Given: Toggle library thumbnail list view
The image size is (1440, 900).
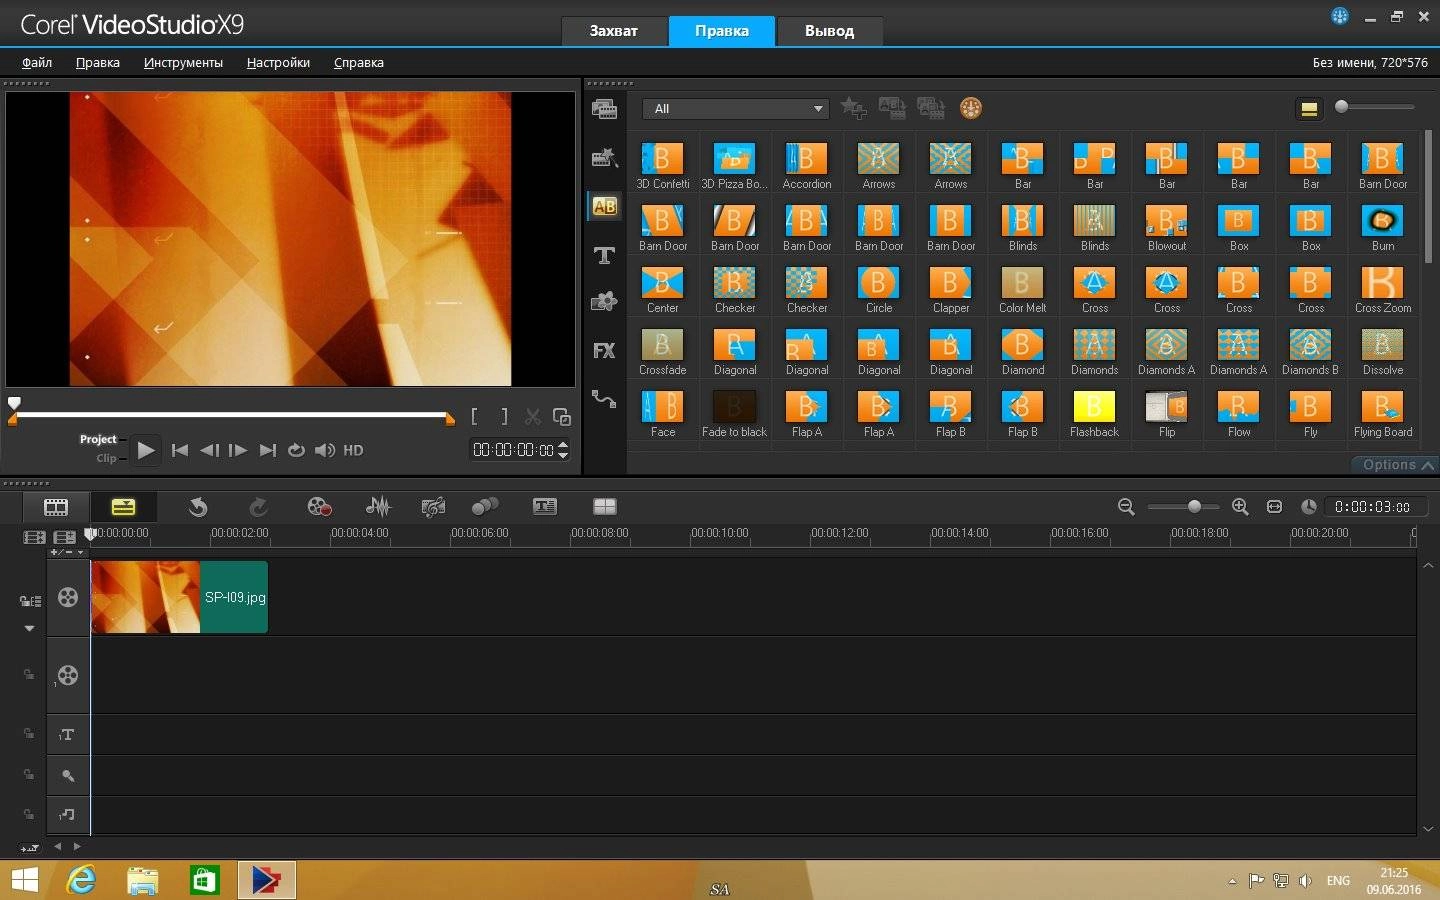Looking at the screenshot, I should coord(1309,108).
